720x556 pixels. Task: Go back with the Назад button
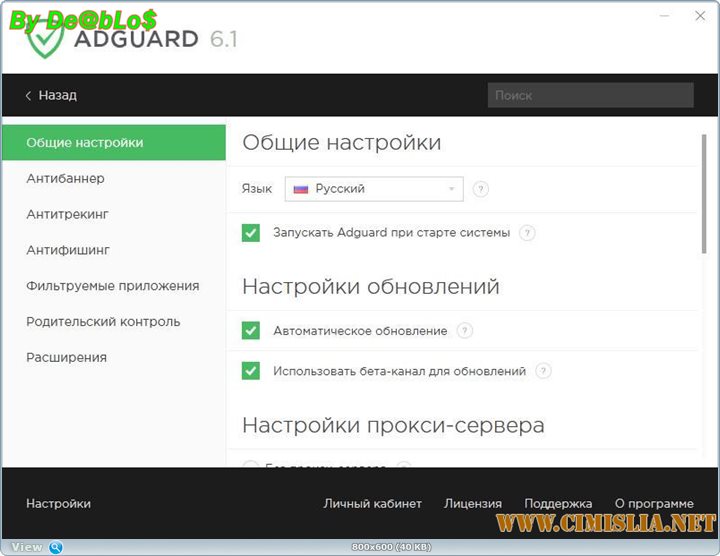click(x=51, y=95)
